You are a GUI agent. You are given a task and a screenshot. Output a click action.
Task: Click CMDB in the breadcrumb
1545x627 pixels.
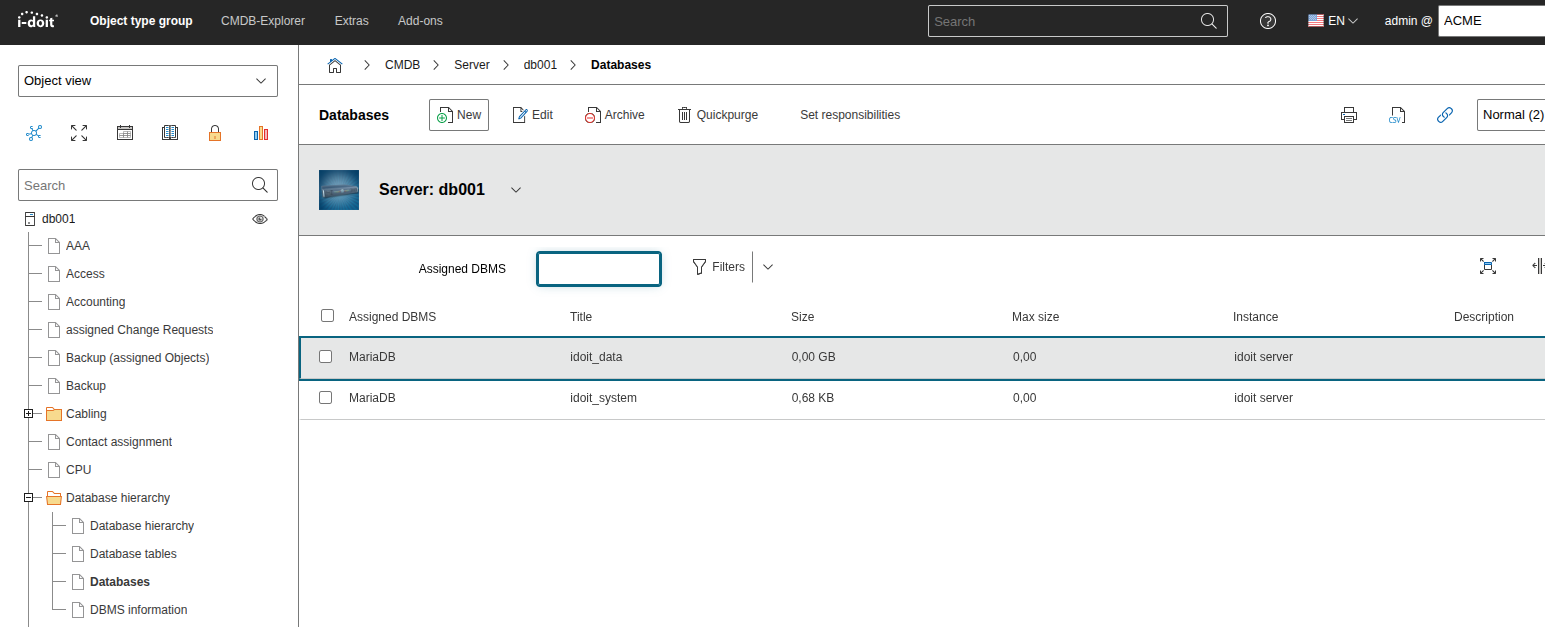pyautogui.click(x=402, y=65)
